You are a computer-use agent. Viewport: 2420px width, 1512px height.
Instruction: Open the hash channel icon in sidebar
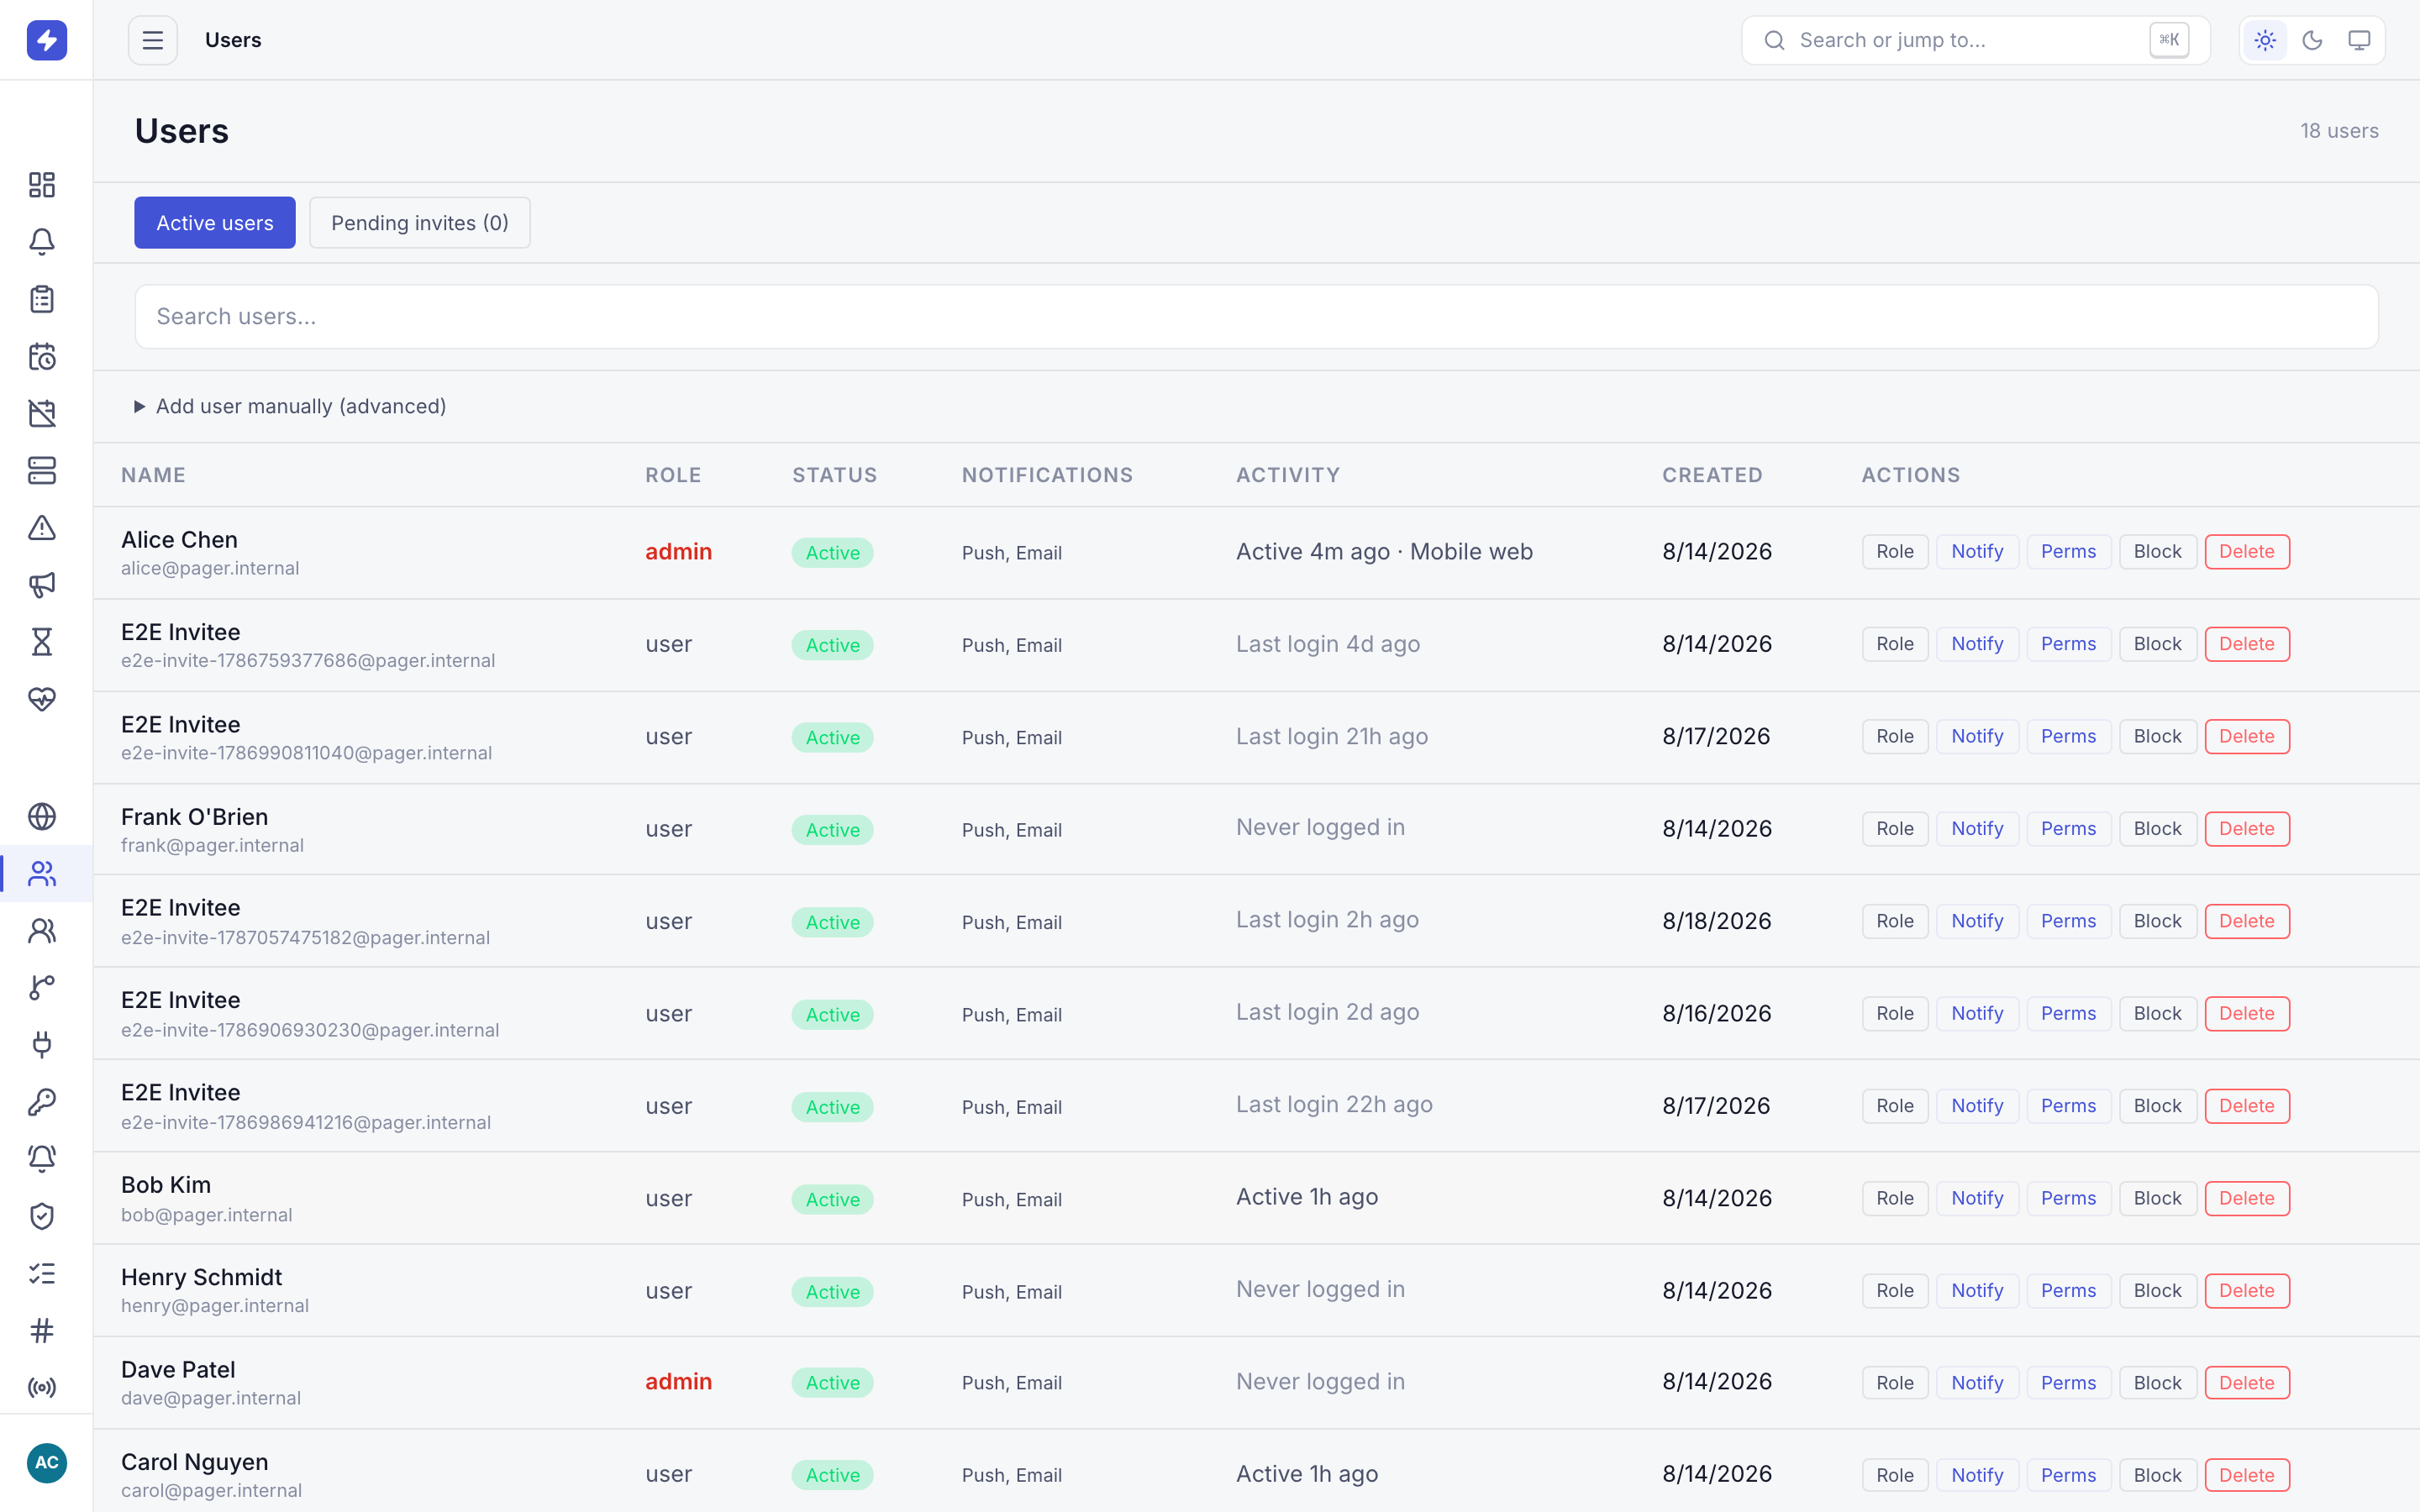(42, 1331)
